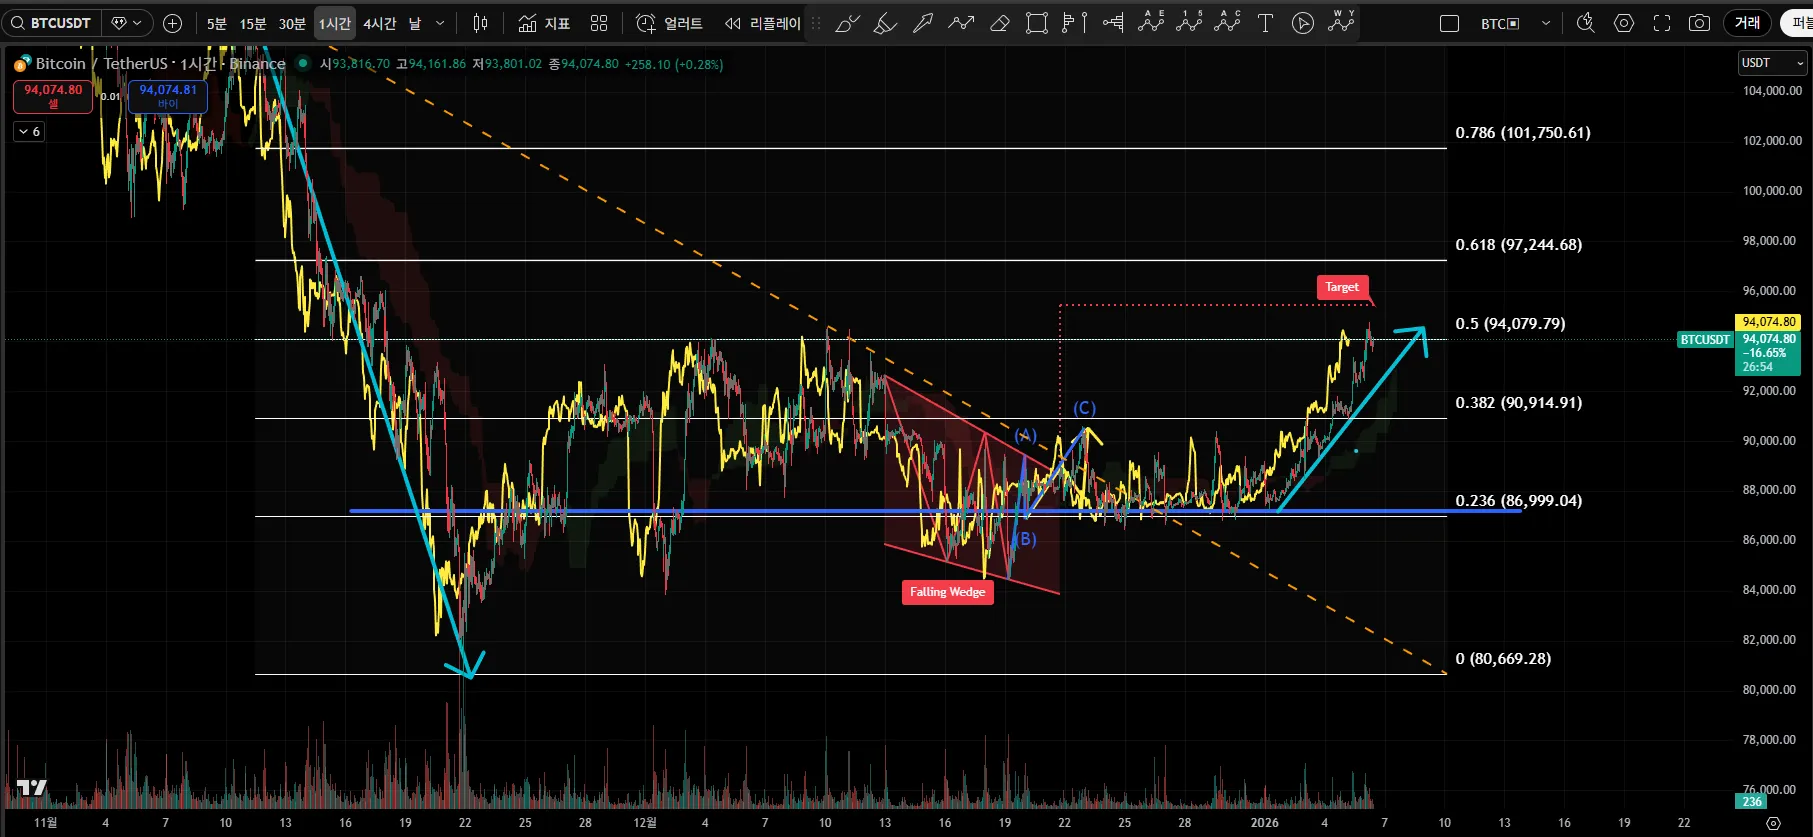Pick the arrow drawing tool
The height and width of the screenshot is (837, 1813).
point(923,23)
